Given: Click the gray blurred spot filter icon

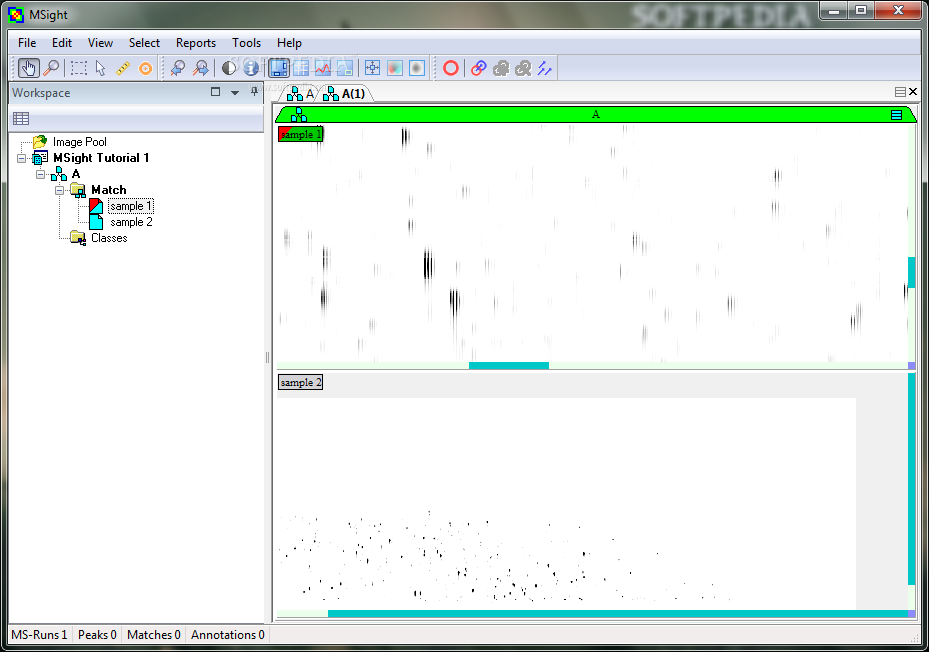Looking at the screenshot, I should pyautogui.click(x=417, y=68).
